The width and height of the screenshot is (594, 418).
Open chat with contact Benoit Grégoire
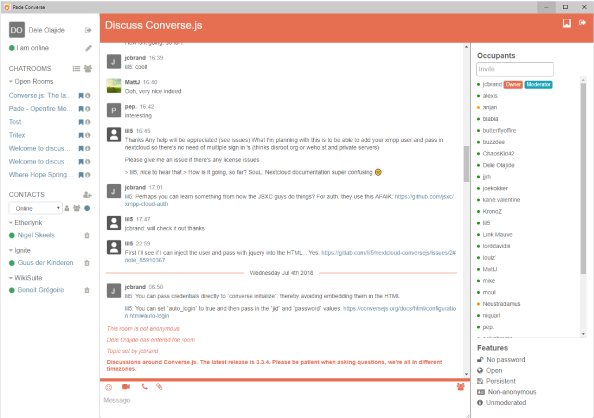[41, 290]
